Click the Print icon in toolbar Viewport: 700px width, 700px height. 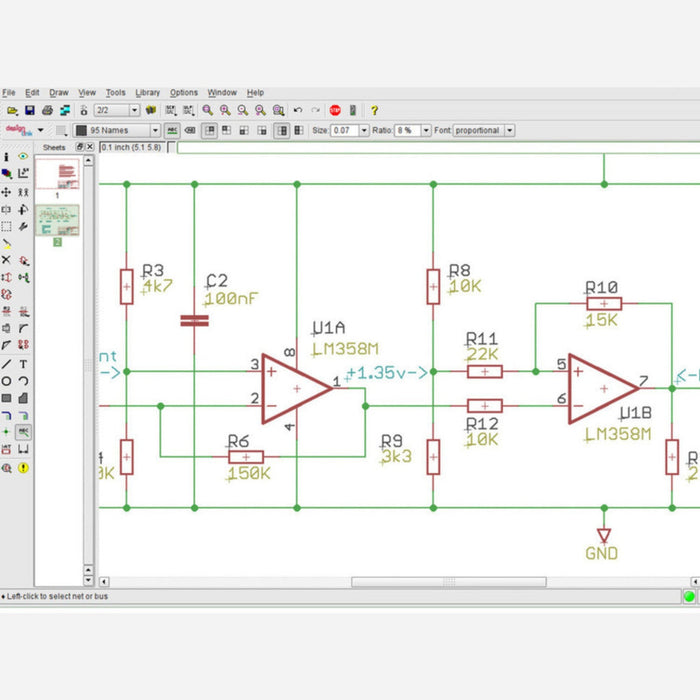[47, 110]
